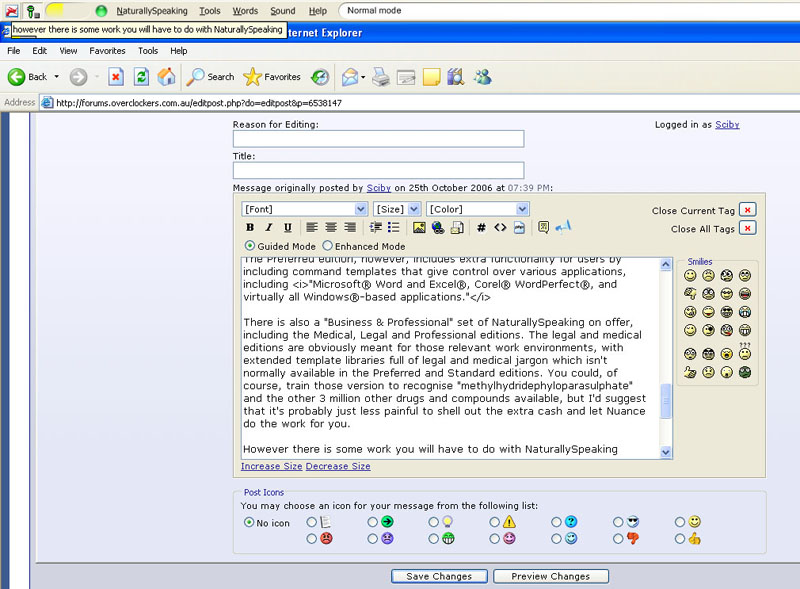
Task: Wrap selected text in quote tags
Action: pyautogui.click(x=543, y=228)
